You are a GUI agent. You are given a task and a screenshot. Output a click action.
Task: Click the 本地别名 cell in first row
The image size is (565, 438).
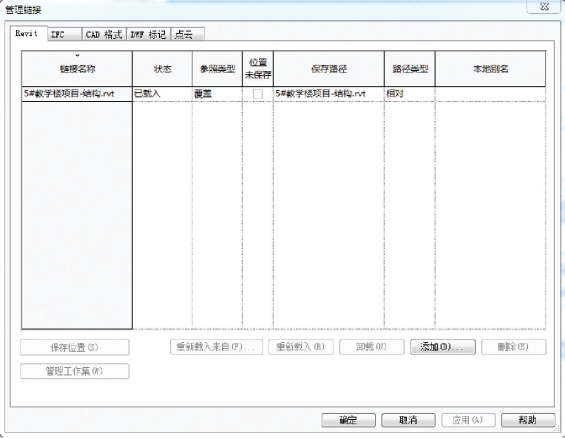490,94
